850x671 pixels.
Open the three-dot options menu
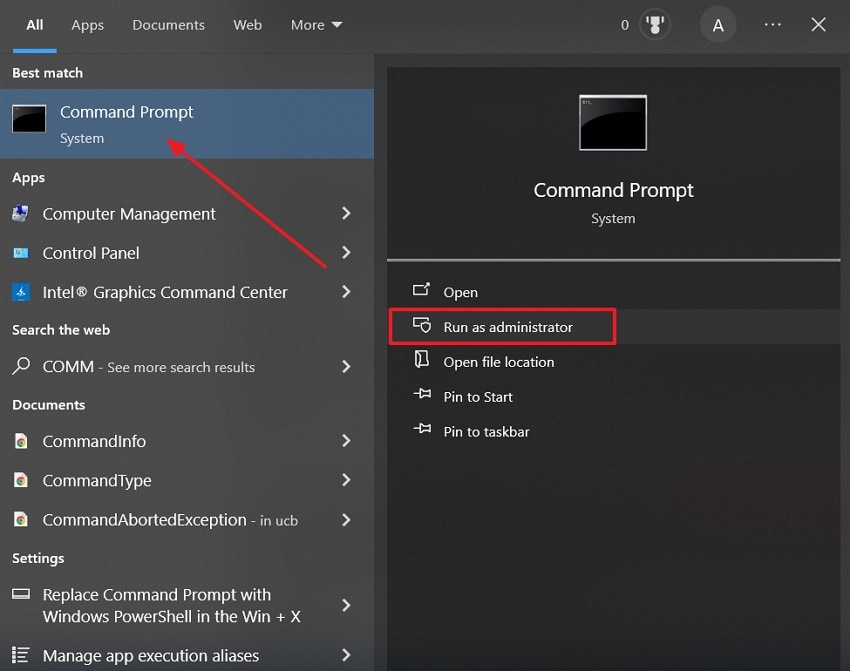(772, 24)
